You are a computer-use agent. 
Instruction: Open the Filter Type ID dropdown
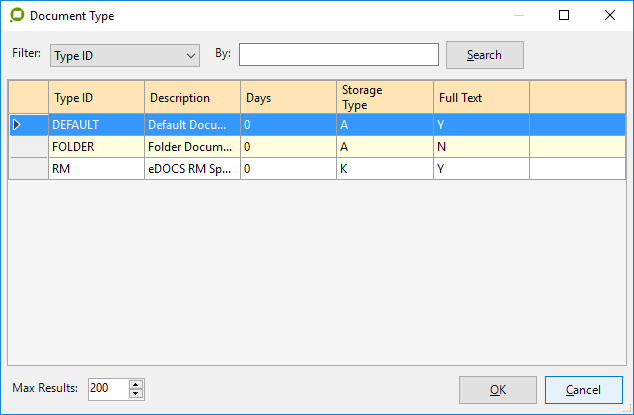point(124,55)
